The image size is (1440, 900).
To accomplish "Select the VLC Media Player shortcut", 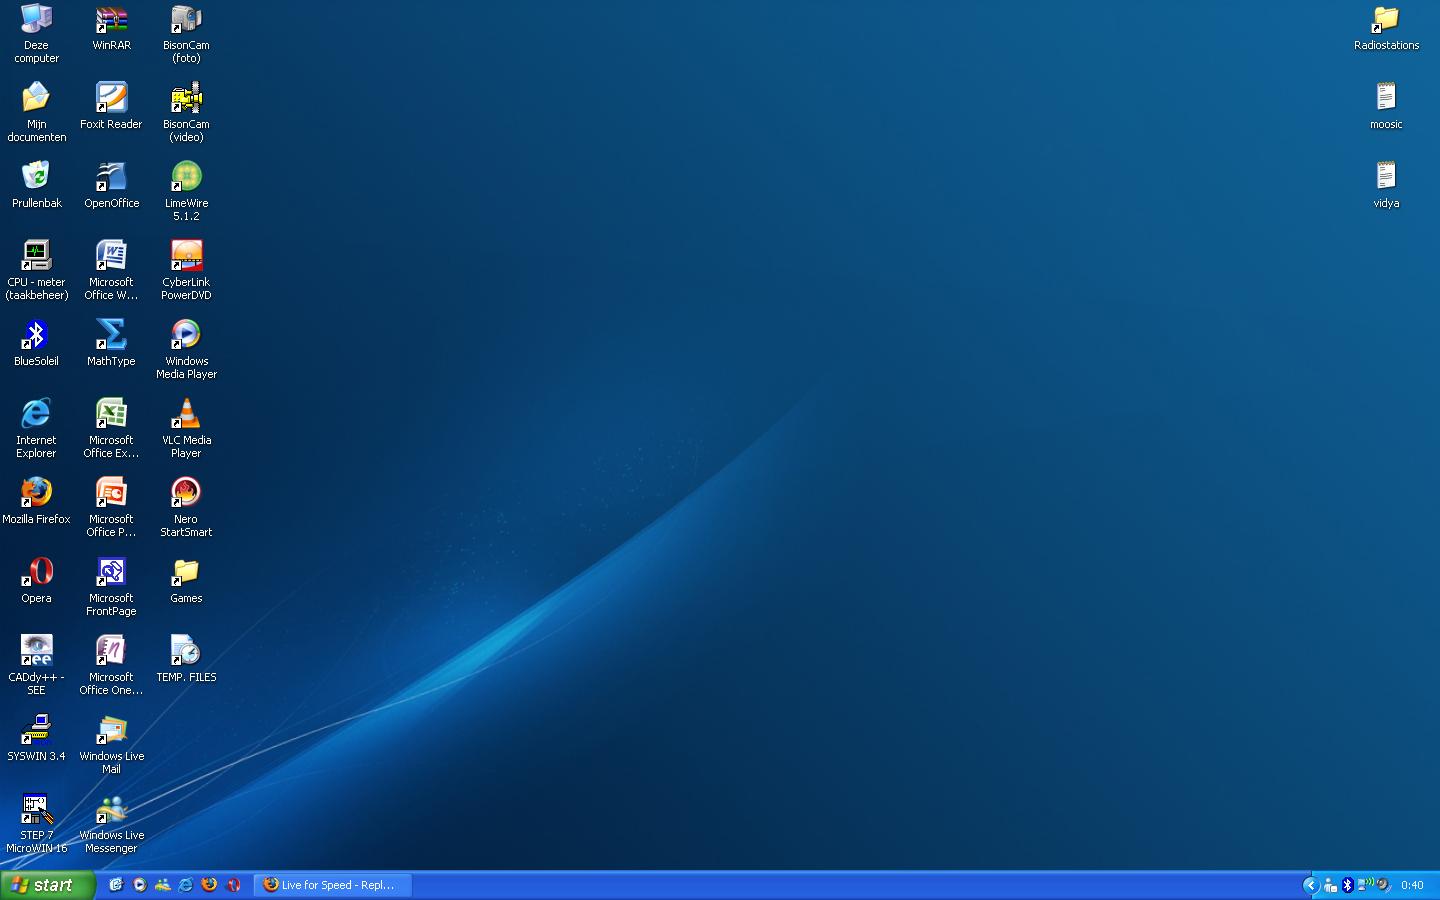I will 186,428.
